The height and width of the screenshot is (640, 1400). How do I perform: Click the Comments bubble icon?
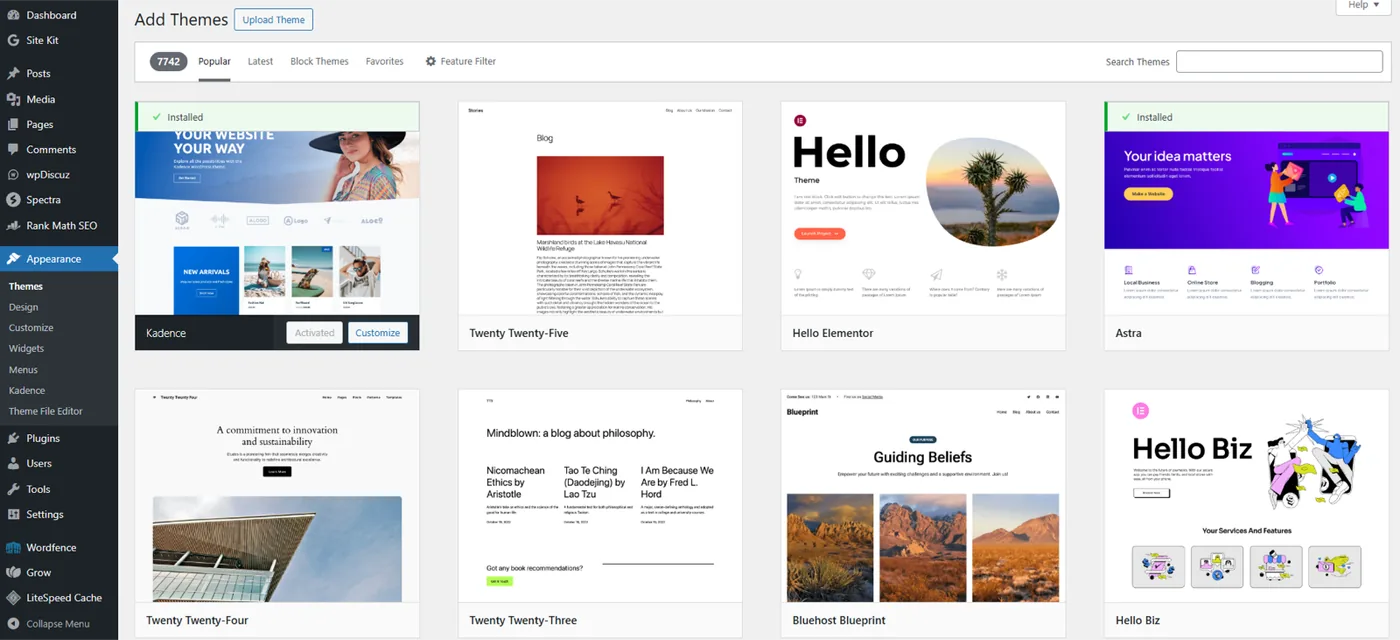13,149
